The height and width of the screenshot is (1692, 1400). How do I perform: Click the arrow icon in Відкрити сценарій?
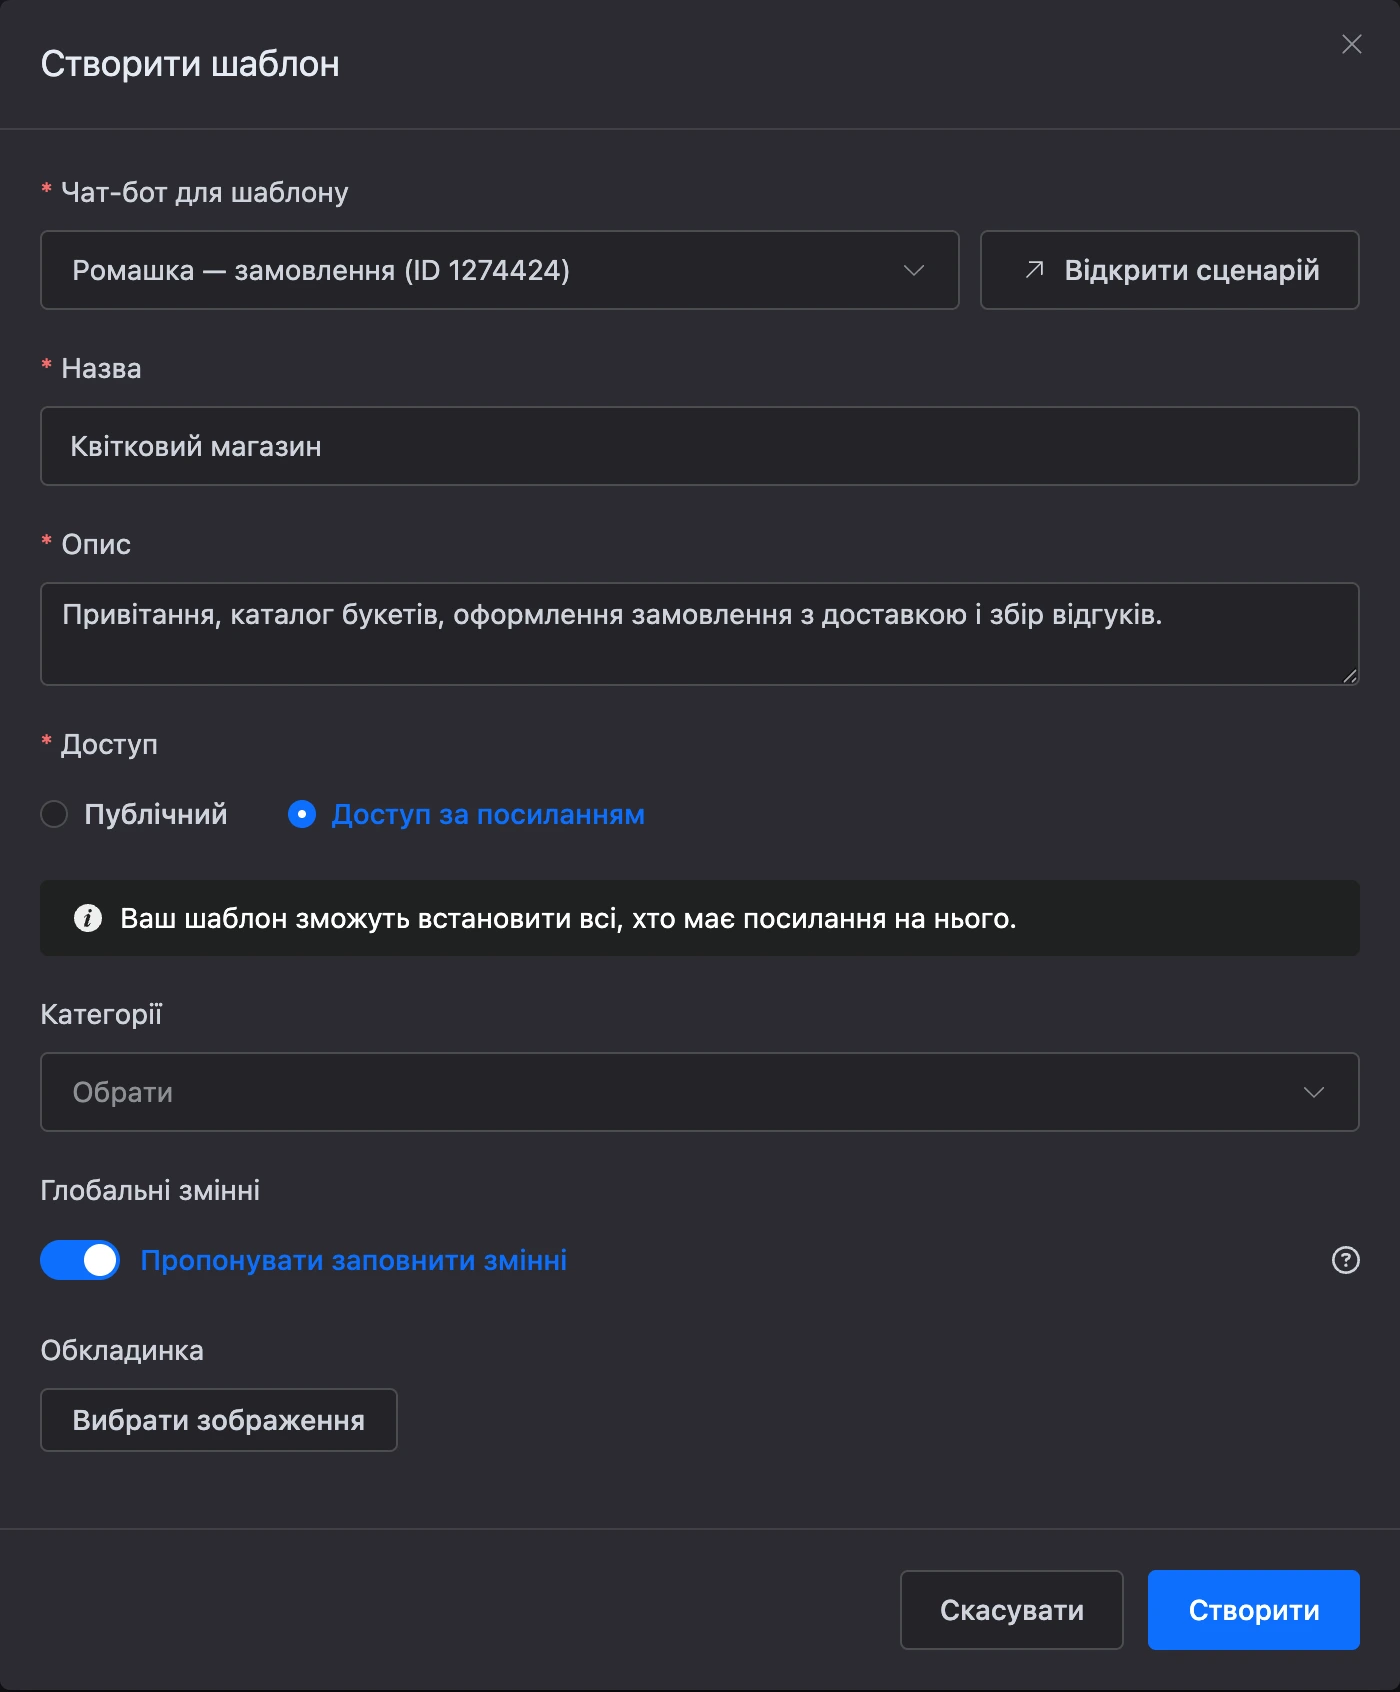tap(1035, 270)
